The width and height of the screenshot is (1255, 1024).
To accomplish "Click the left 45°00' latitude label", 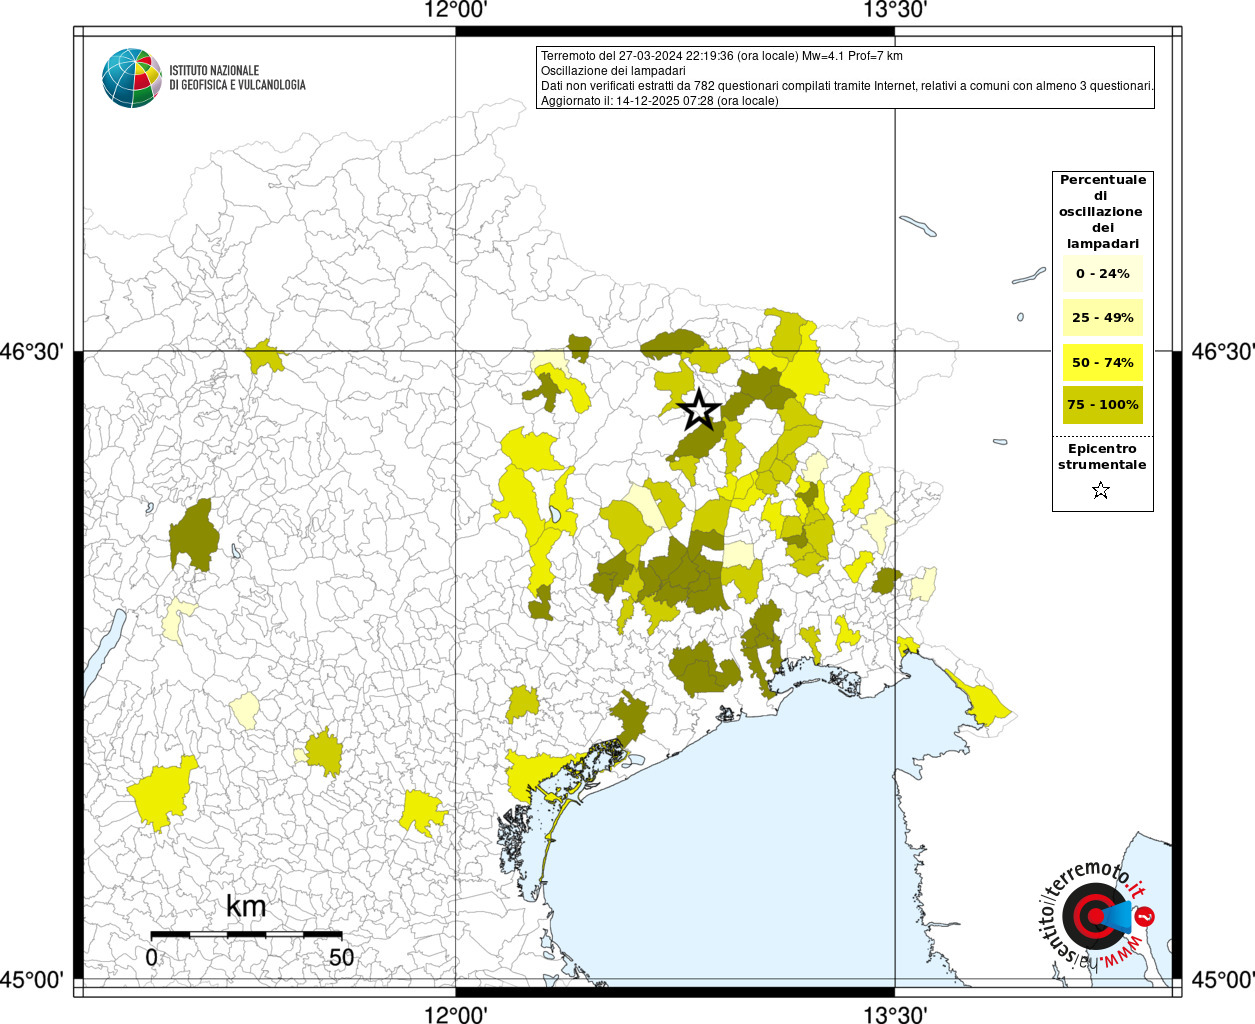I will click(x=32, y=980).
